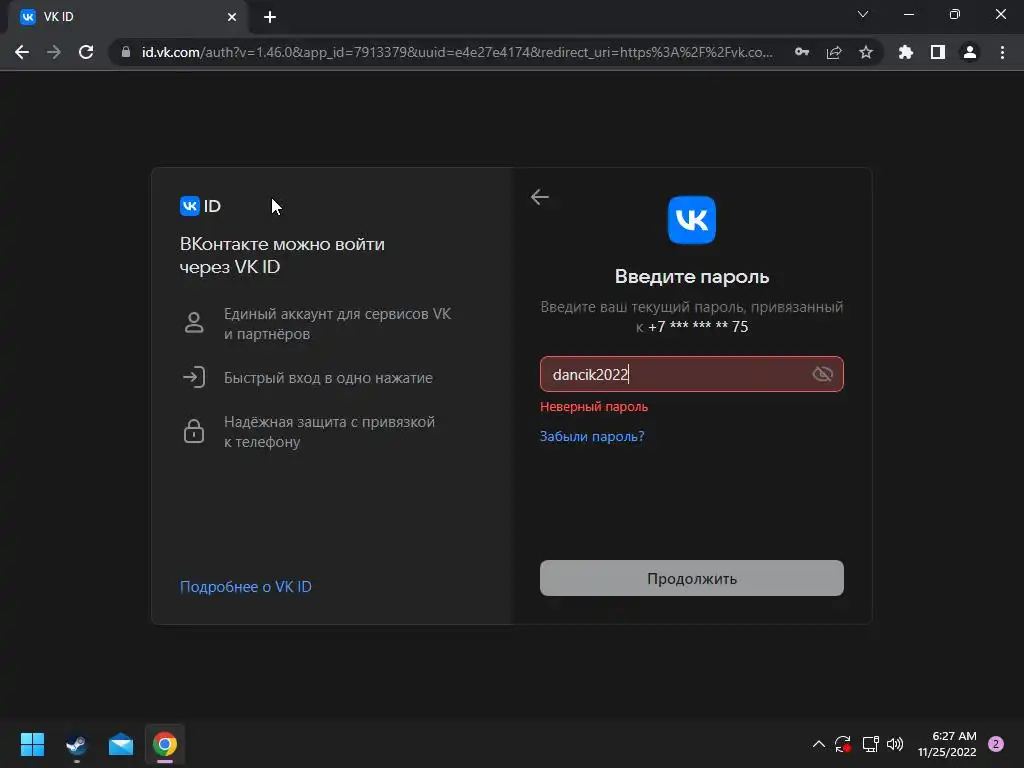Click the Продолжить button
Image resolution: width=1024 pixels, height=768 pixels.
click(692, 578)
